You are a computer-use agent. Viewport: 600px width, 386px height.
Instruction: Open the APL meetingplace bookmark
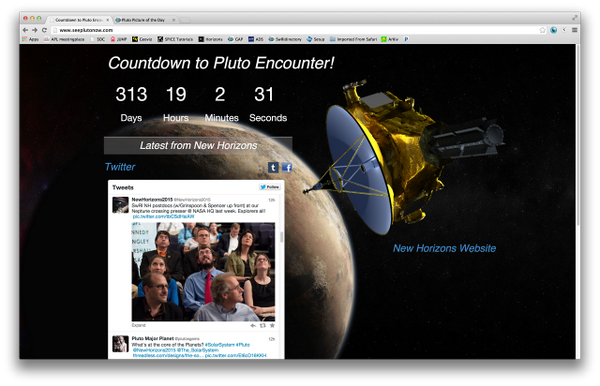point(64,39)
